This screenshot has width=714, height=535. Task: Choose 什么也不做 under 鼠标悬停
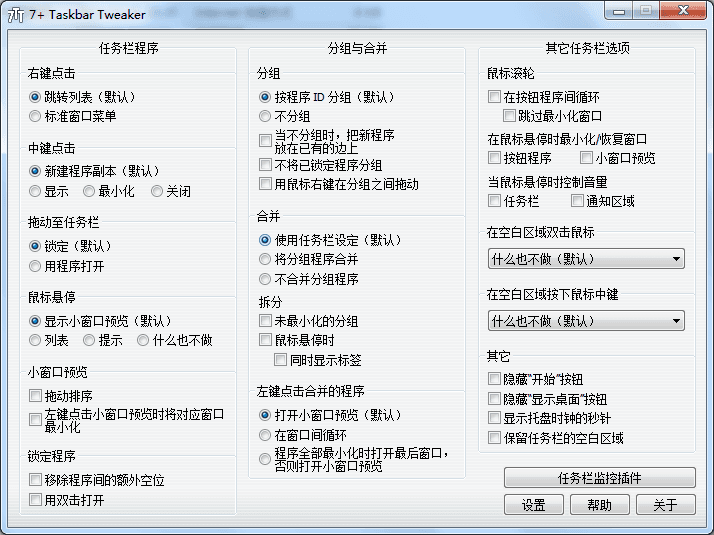[143, 340]
